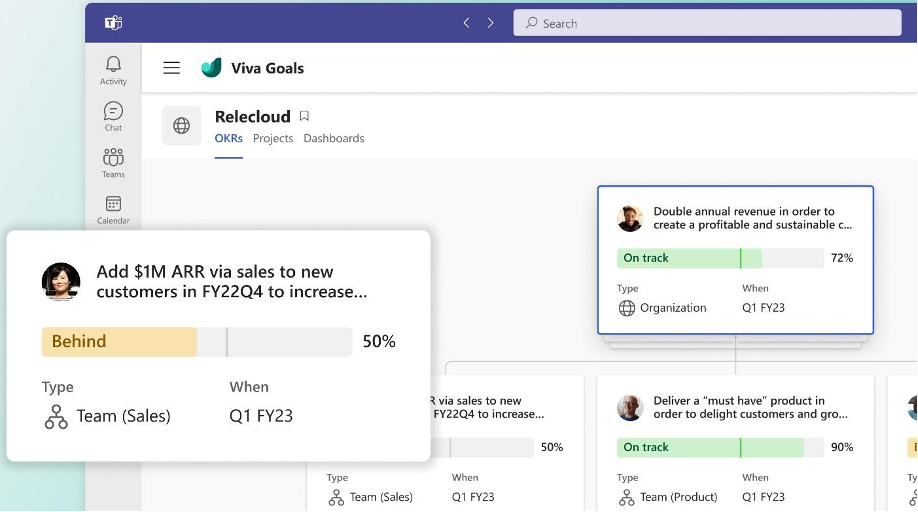Open Chat in the sidebar
The image size is (918, 512).
pos(113,116)
